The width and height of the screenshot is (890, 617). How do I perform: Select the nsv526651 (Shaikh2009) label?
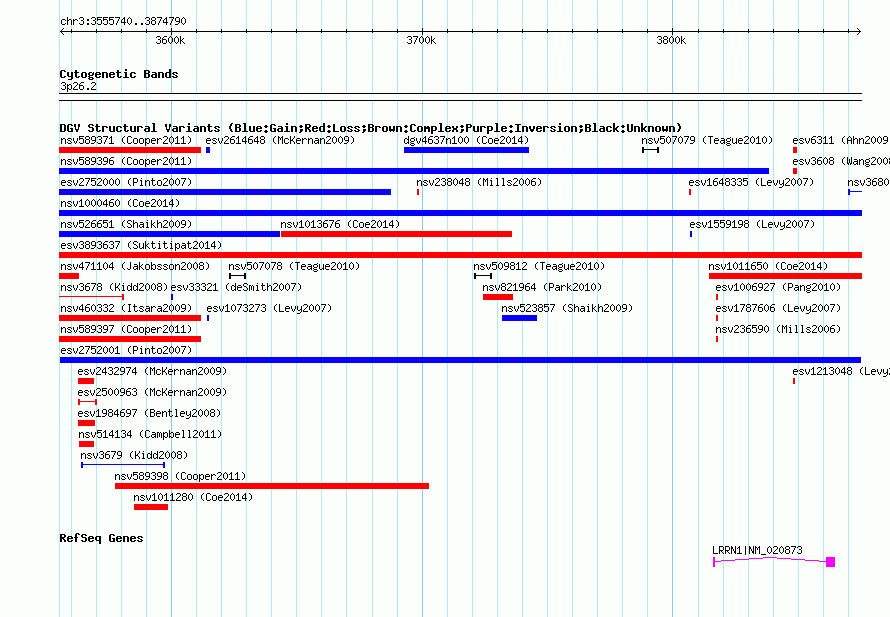click(x=126, y=224)
